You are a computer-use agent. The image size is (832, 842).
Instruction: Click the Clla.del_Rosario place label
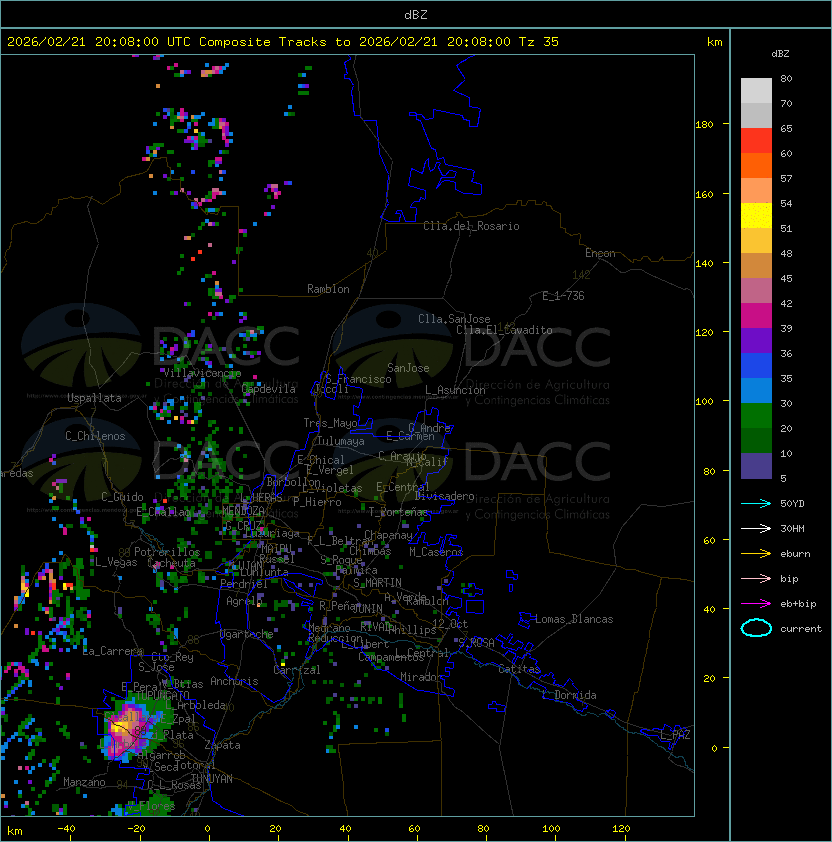[x=471, y=226]
